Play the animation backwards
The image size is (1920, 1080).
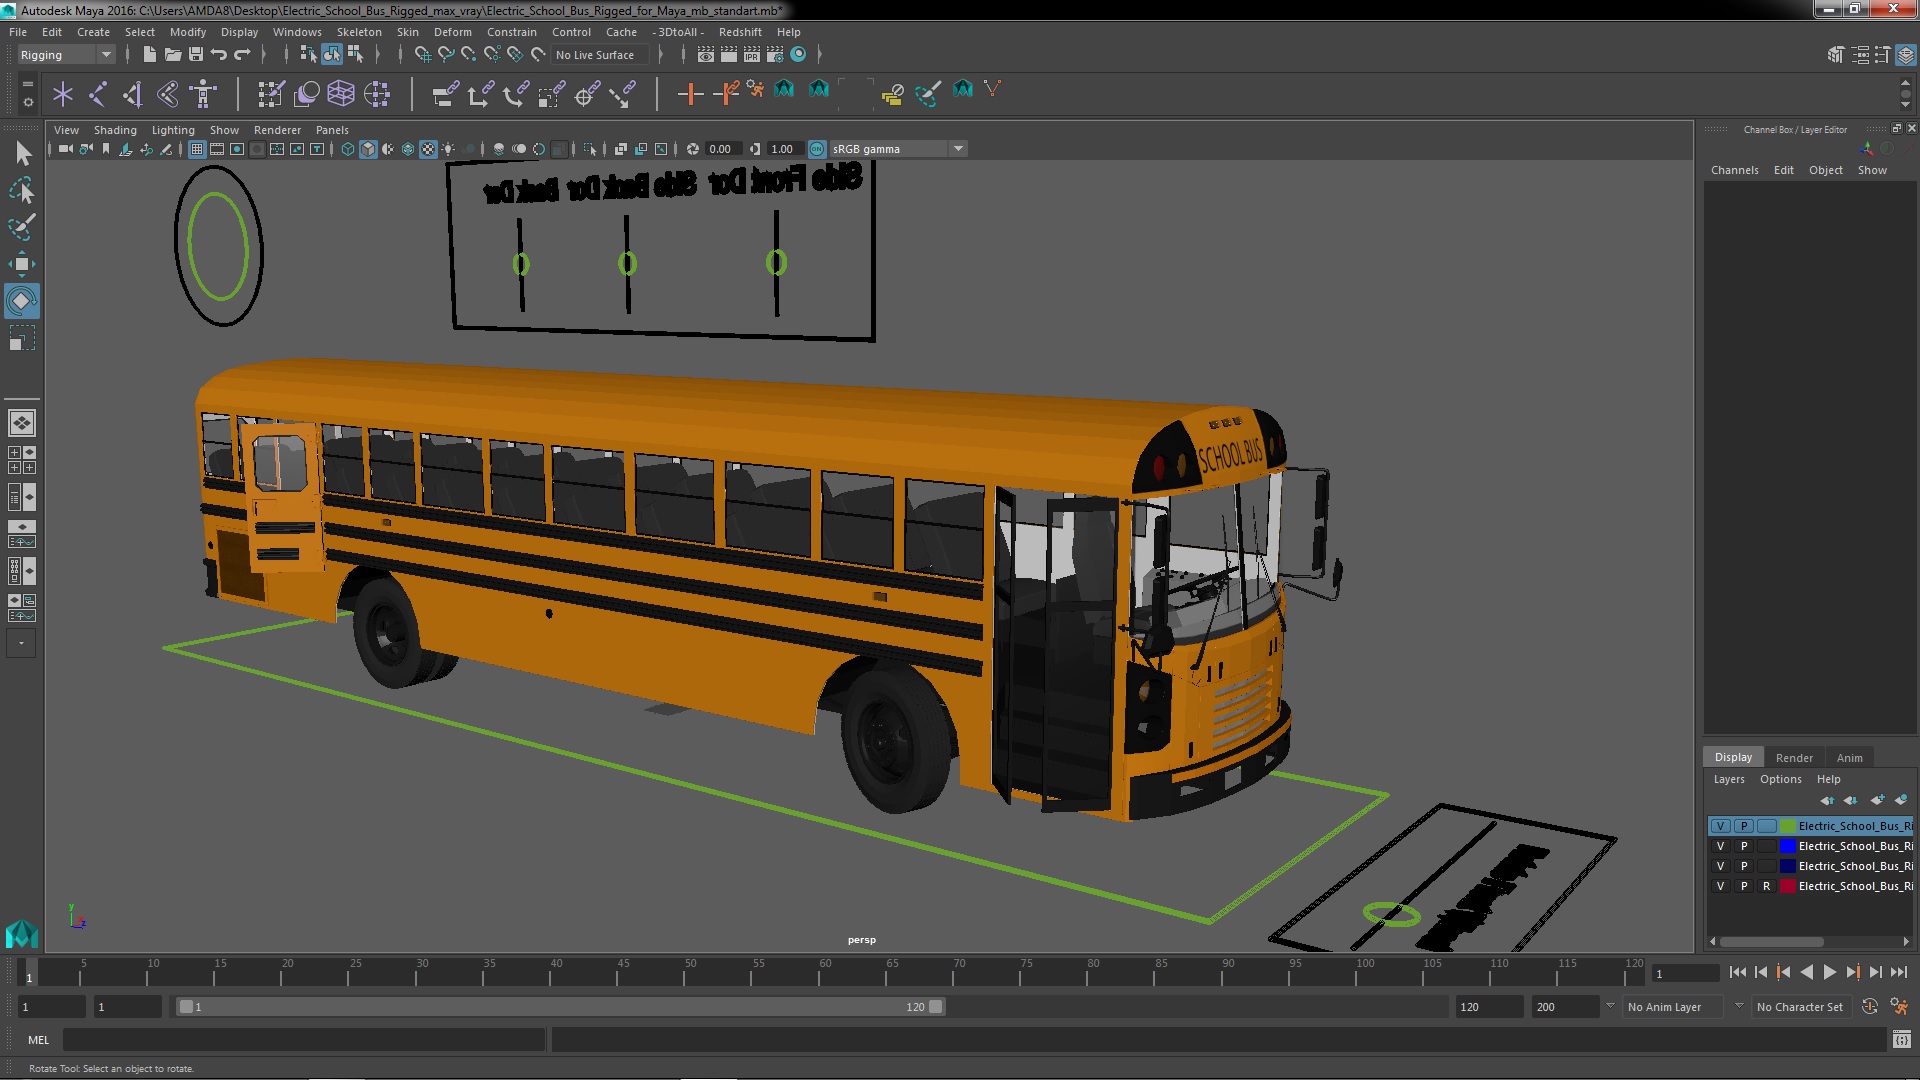[1806, 973]
